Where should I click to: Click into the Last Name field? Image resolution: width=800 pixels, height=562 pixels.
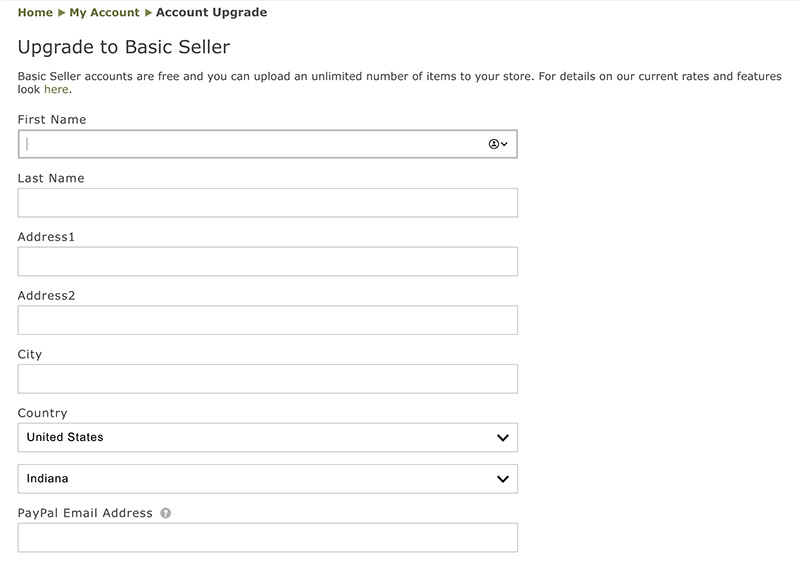tap(267, 203)
